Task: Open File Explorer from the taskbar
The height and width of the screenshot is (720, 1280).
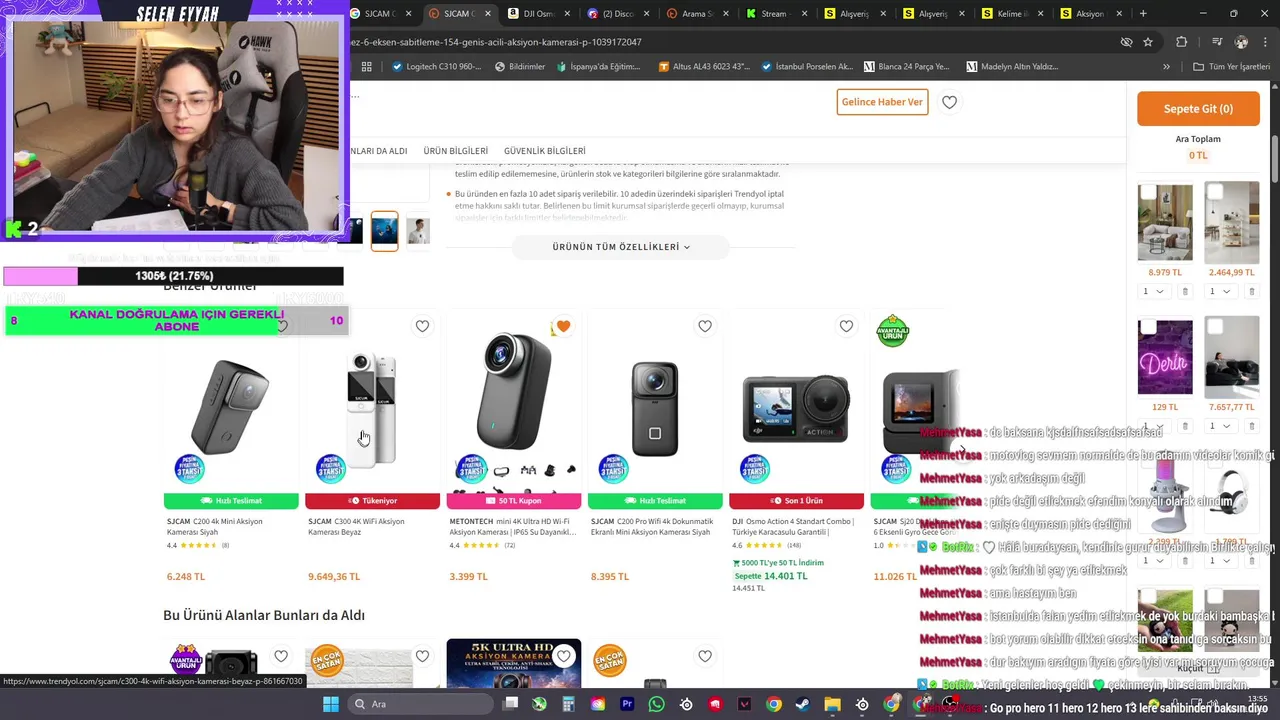Action: click(x=832, y=704)
